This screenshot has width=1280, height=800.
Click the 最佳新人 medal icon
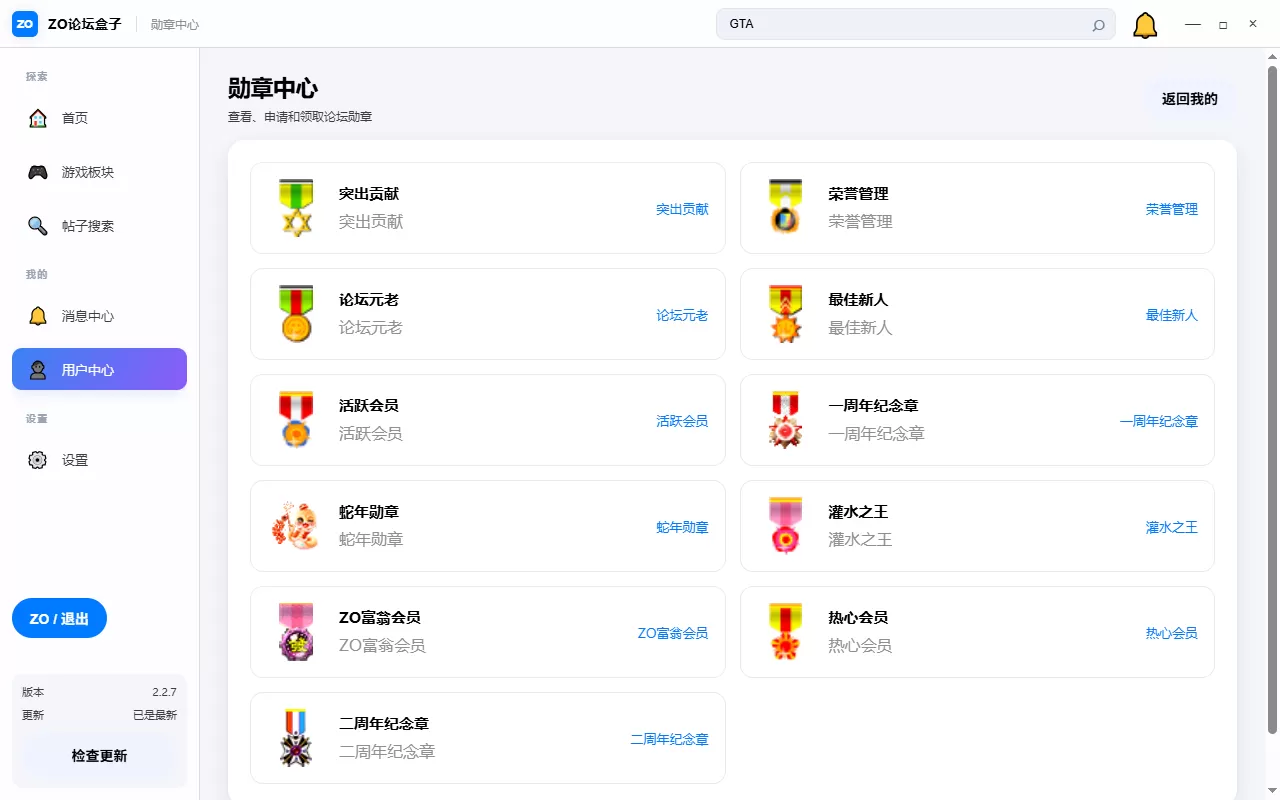coord(786,314)
